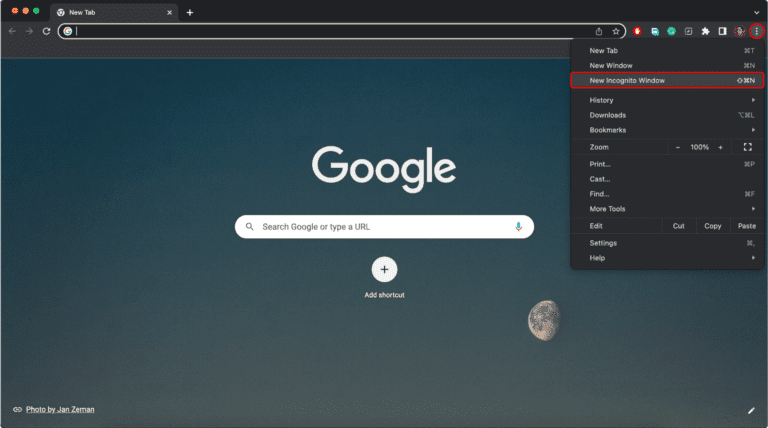
Task: Click Paste in the Edit row
Action: [747, 226]
